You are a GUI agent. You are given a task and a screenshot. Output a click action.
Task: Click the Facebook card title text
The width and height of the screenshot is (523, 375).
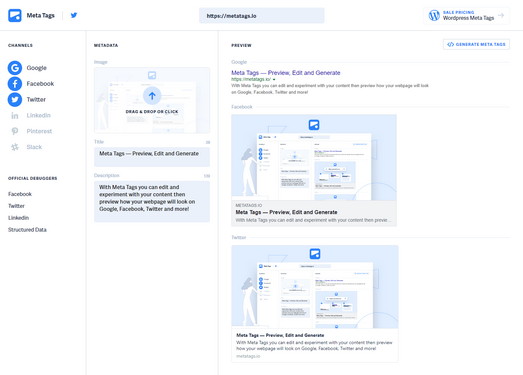click(286, 212)
